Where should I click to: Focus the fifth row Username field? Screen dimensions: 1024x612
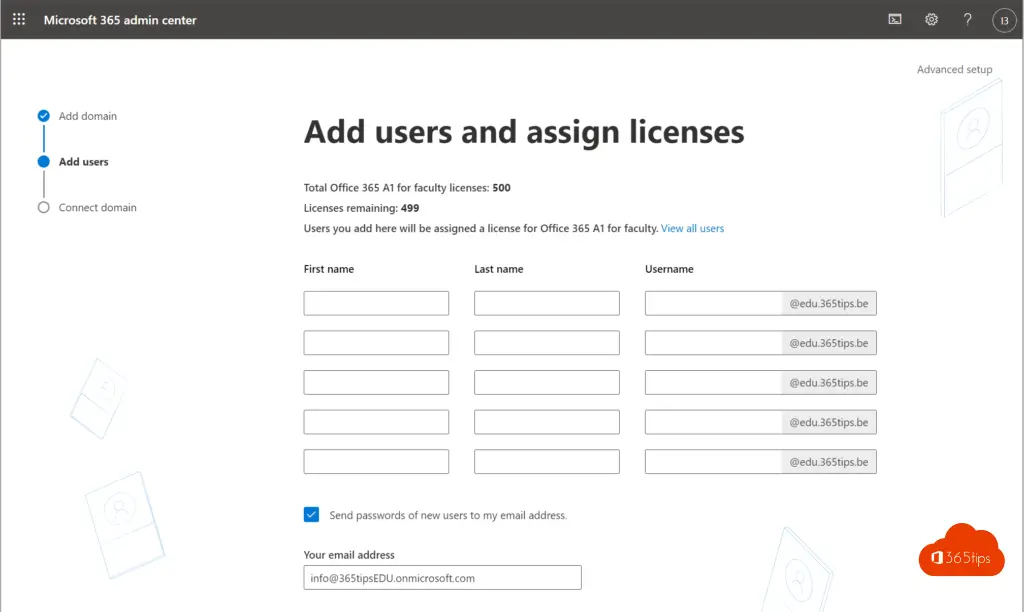714,462
